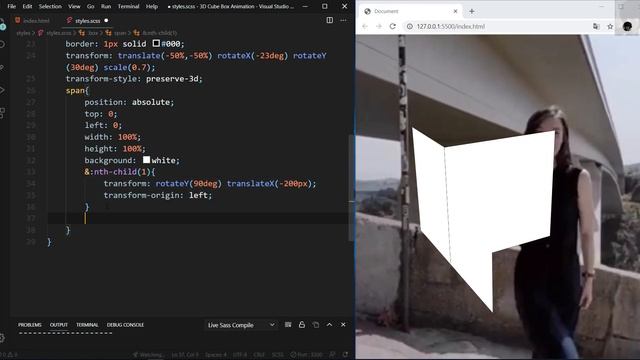Screen dimensions: 640x360
Task: Click the transform-origin: left line
Action: [158, 195]
